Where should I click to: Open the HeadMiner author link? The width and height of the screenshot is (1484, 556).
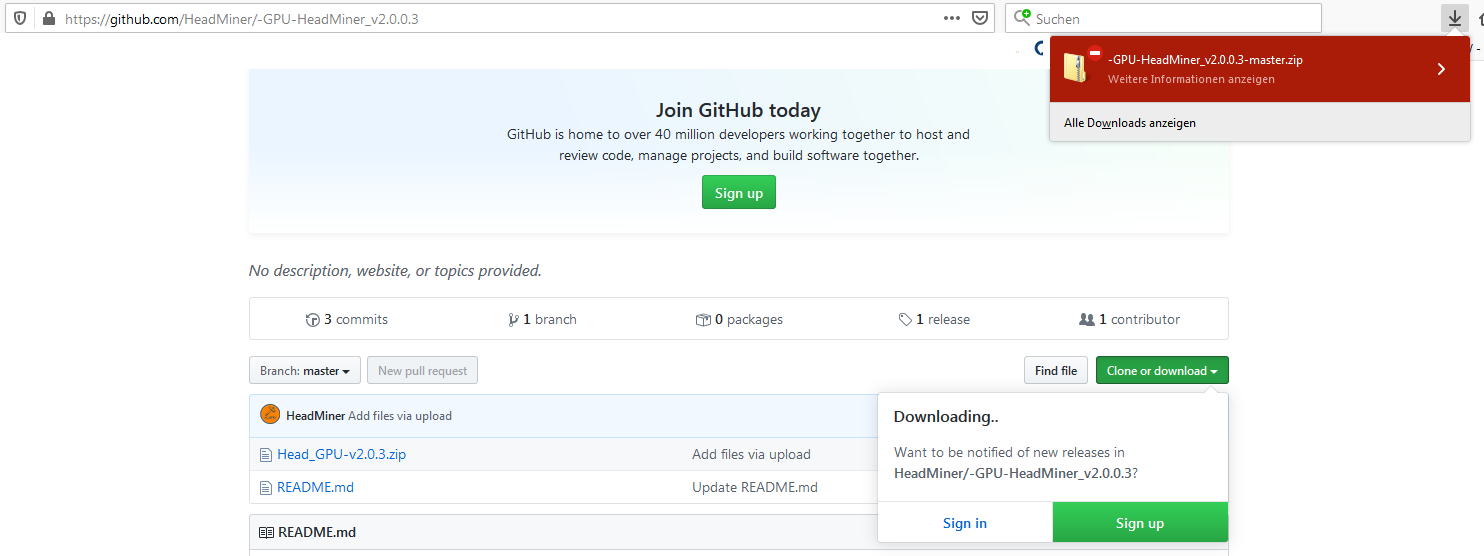(315, 416)
